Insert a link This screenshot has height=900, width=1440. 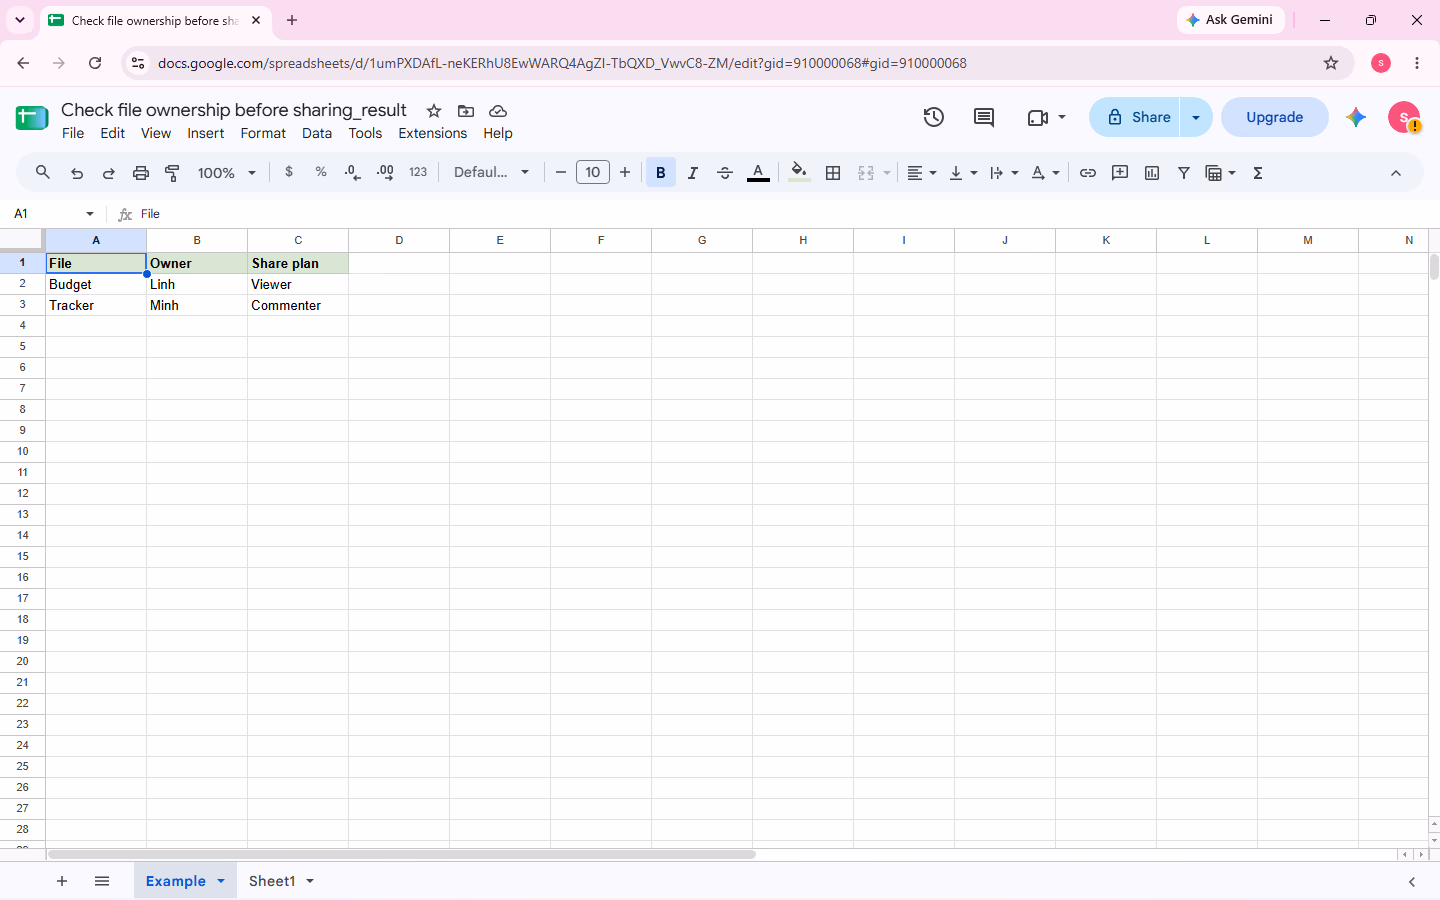[x=1088, y=173]
